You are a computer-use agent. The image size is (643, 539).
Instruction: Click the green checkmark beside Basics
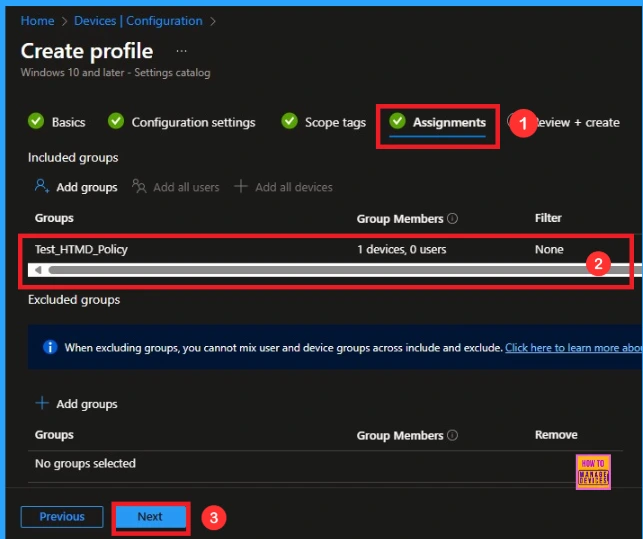(x=36, y=122)
